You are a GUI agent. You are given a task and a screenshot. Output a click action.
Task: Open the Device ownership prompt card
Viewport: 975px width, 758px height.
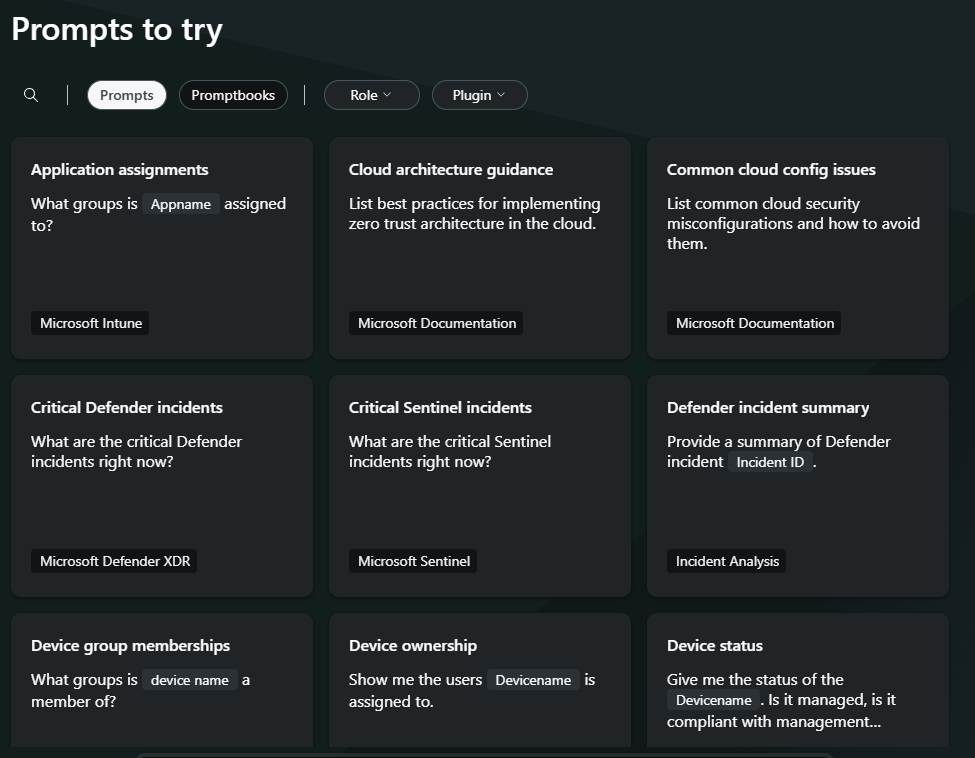pos(480,680)
